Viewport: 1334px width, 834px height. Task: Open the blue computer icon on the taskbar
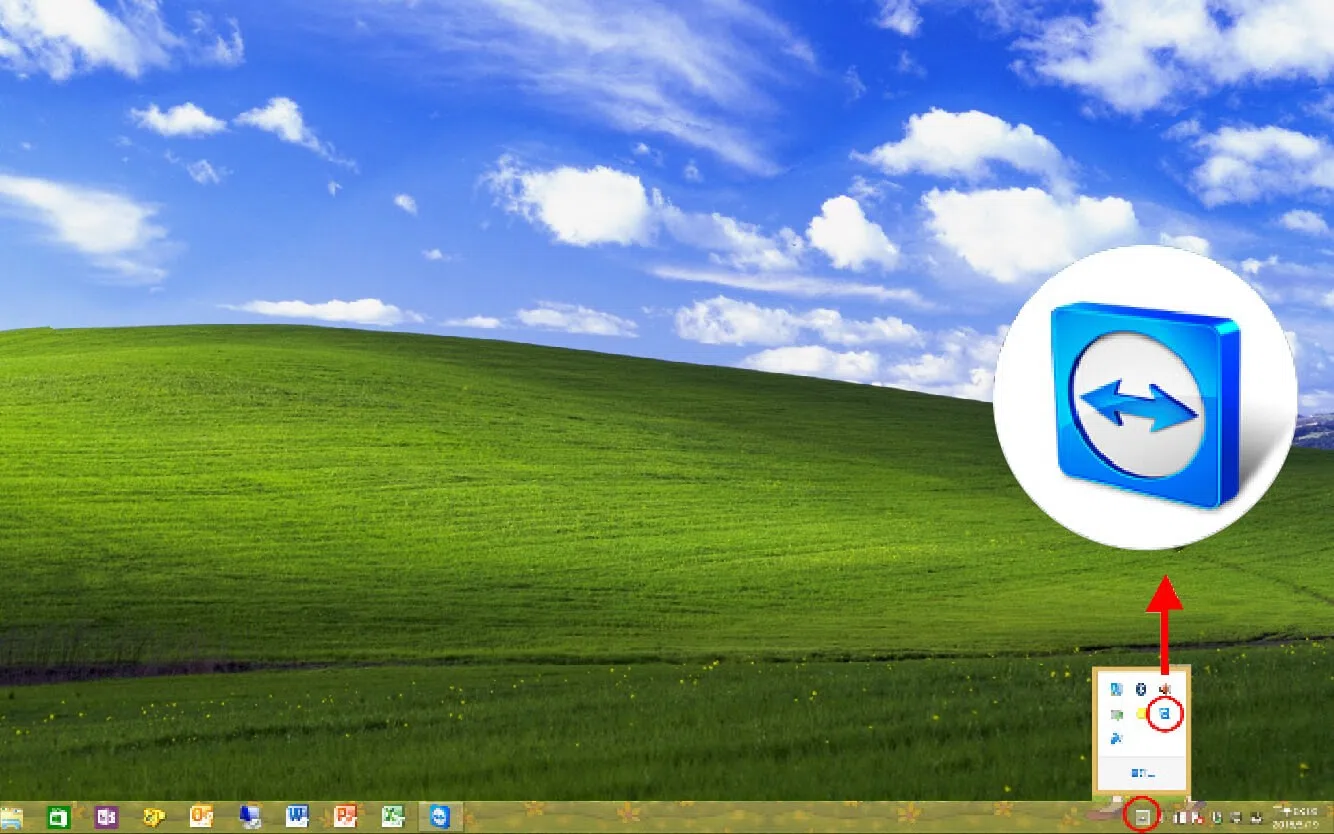250,818
